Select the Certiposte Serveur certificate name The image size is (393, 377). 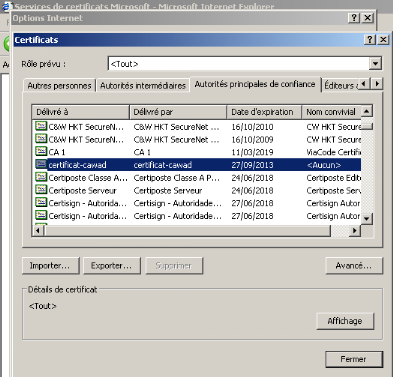click(82, 190)
